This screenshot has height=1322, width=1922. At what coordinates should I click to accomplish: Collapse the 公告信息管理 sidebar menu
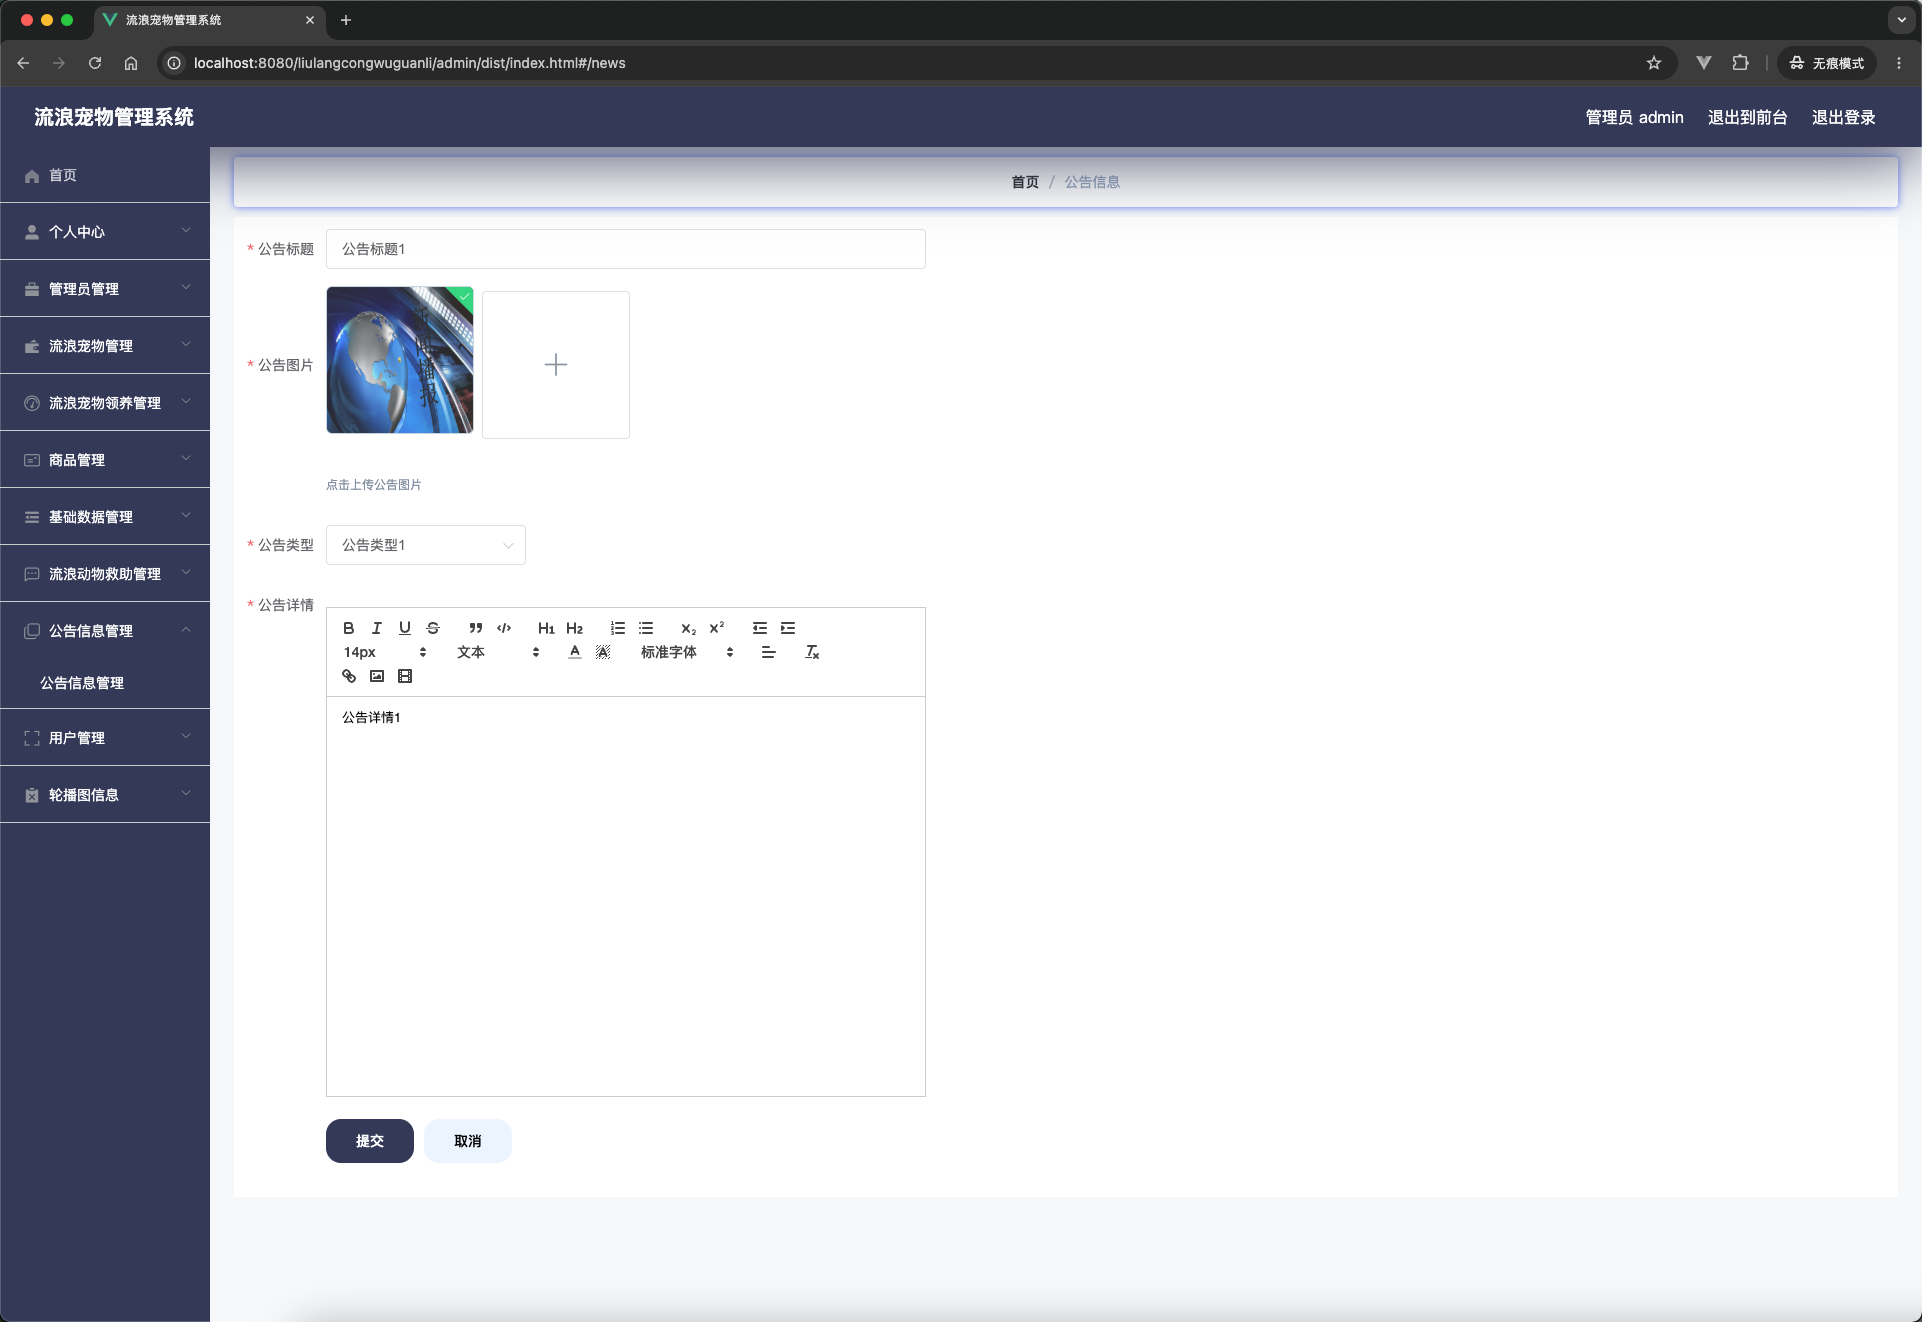[x=105, y=630]
